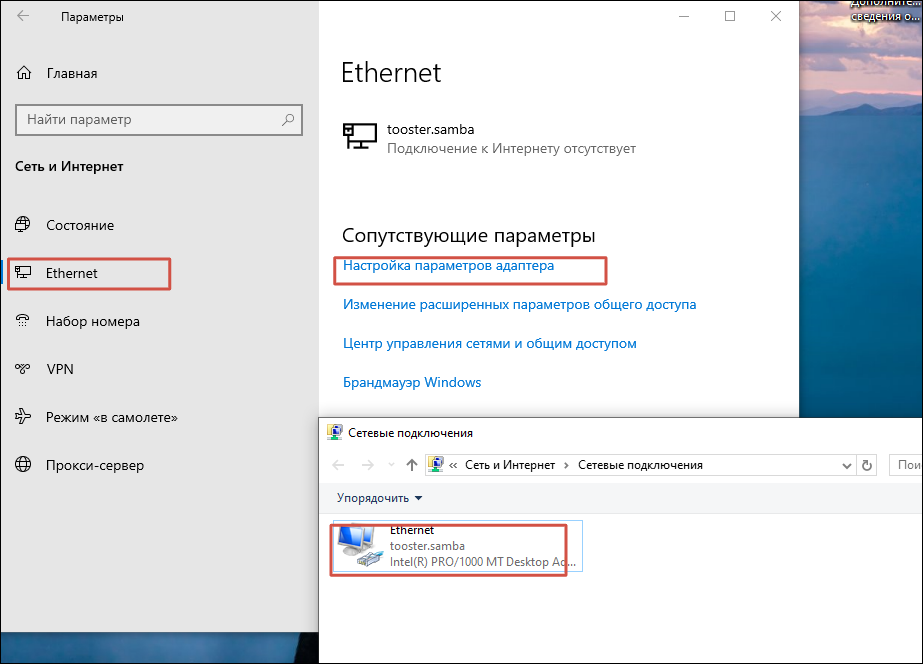Click the magnifier icon in settings search
The image size is (923, 664).
(x=288, y=120)
